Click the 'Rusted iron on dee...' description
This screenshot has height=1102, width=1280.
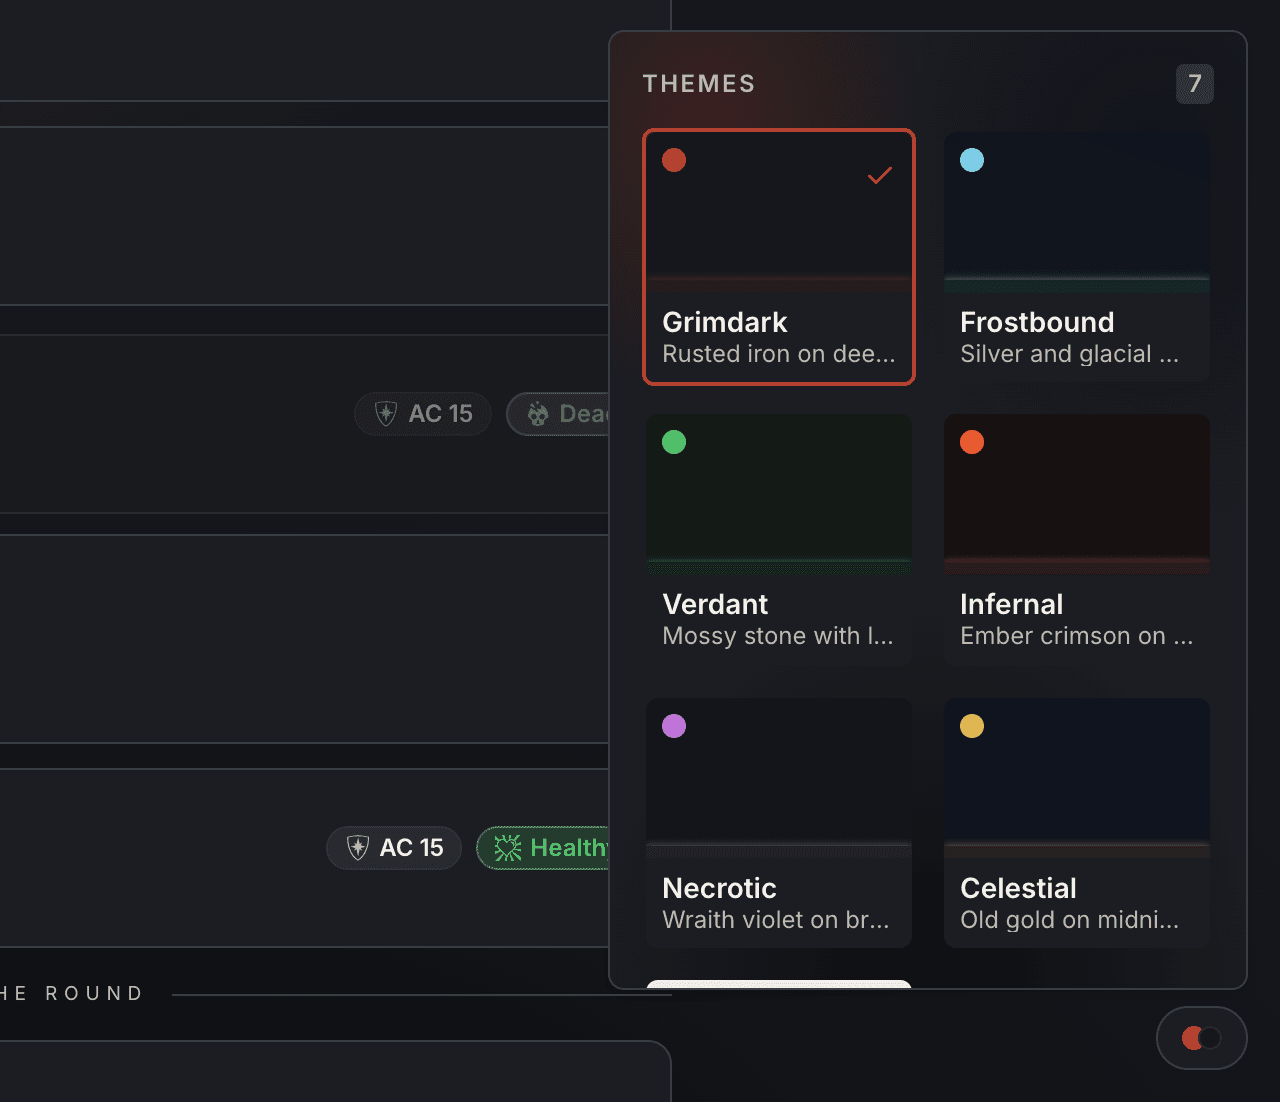pos(779,354)
